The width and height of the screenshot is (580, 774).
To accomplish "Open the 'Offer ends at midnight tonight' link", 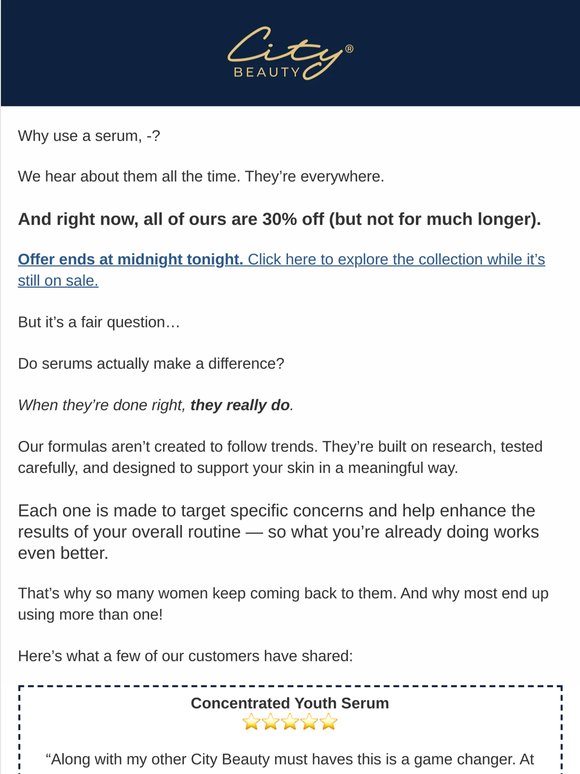I will pos(130,259).
